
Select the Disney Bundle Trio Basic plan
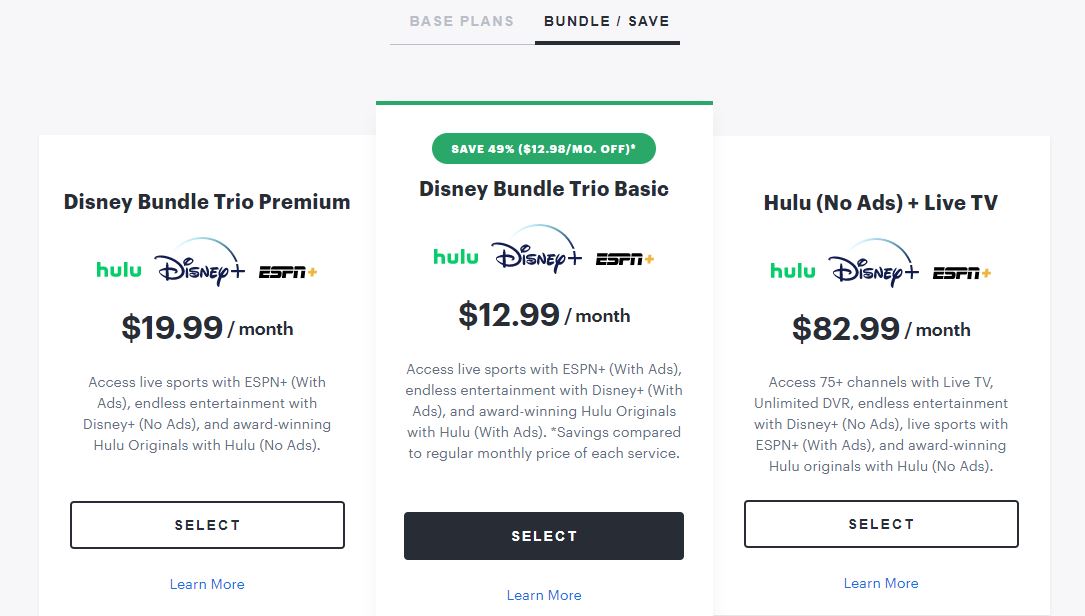pyautogui.click(x=544, y=535)
